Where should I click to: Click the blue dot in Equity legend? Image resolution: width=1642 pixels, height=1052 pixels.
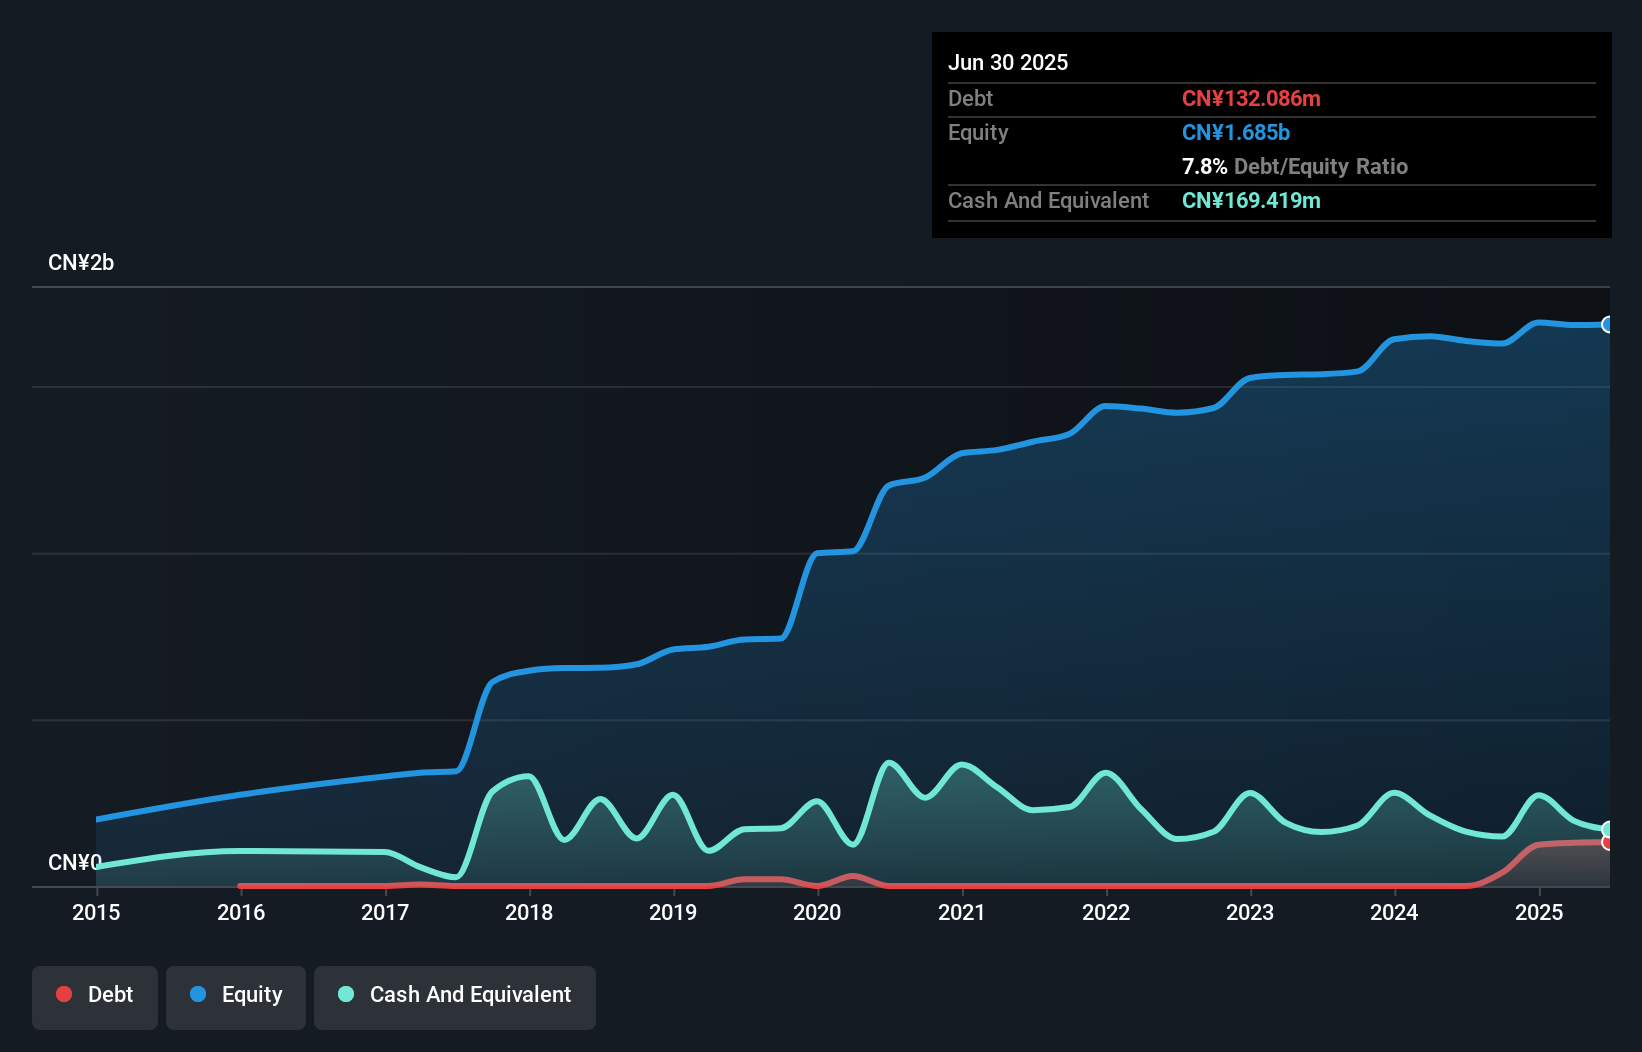click(x=198, y=994)
